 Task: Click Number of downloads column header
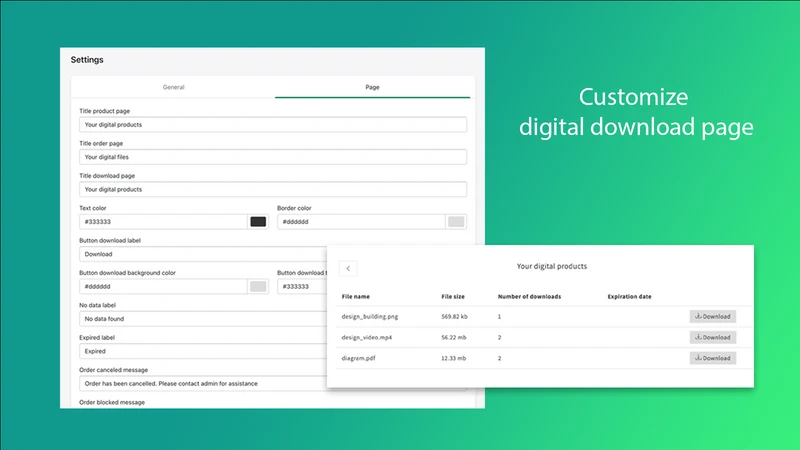tap(530, 296)
